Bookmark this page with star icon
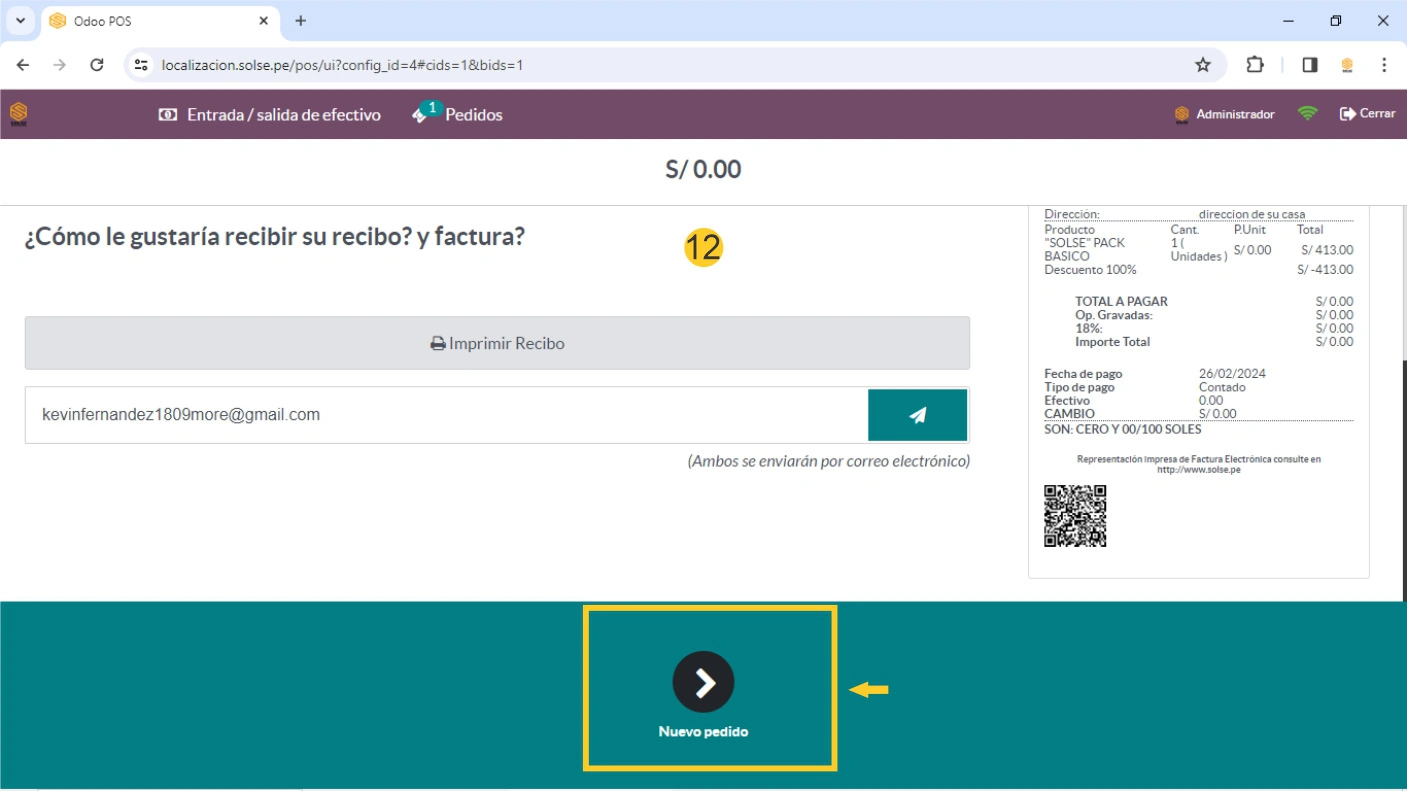This screenshot has height=791, width=1407. [x=1203, y=65]
